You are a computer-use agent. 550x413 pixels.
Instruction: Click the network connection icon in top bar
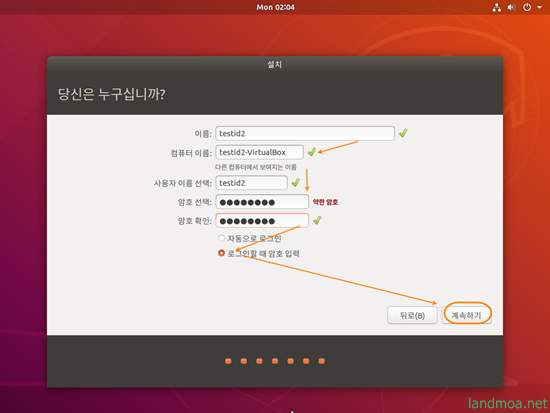pos(496,7)
